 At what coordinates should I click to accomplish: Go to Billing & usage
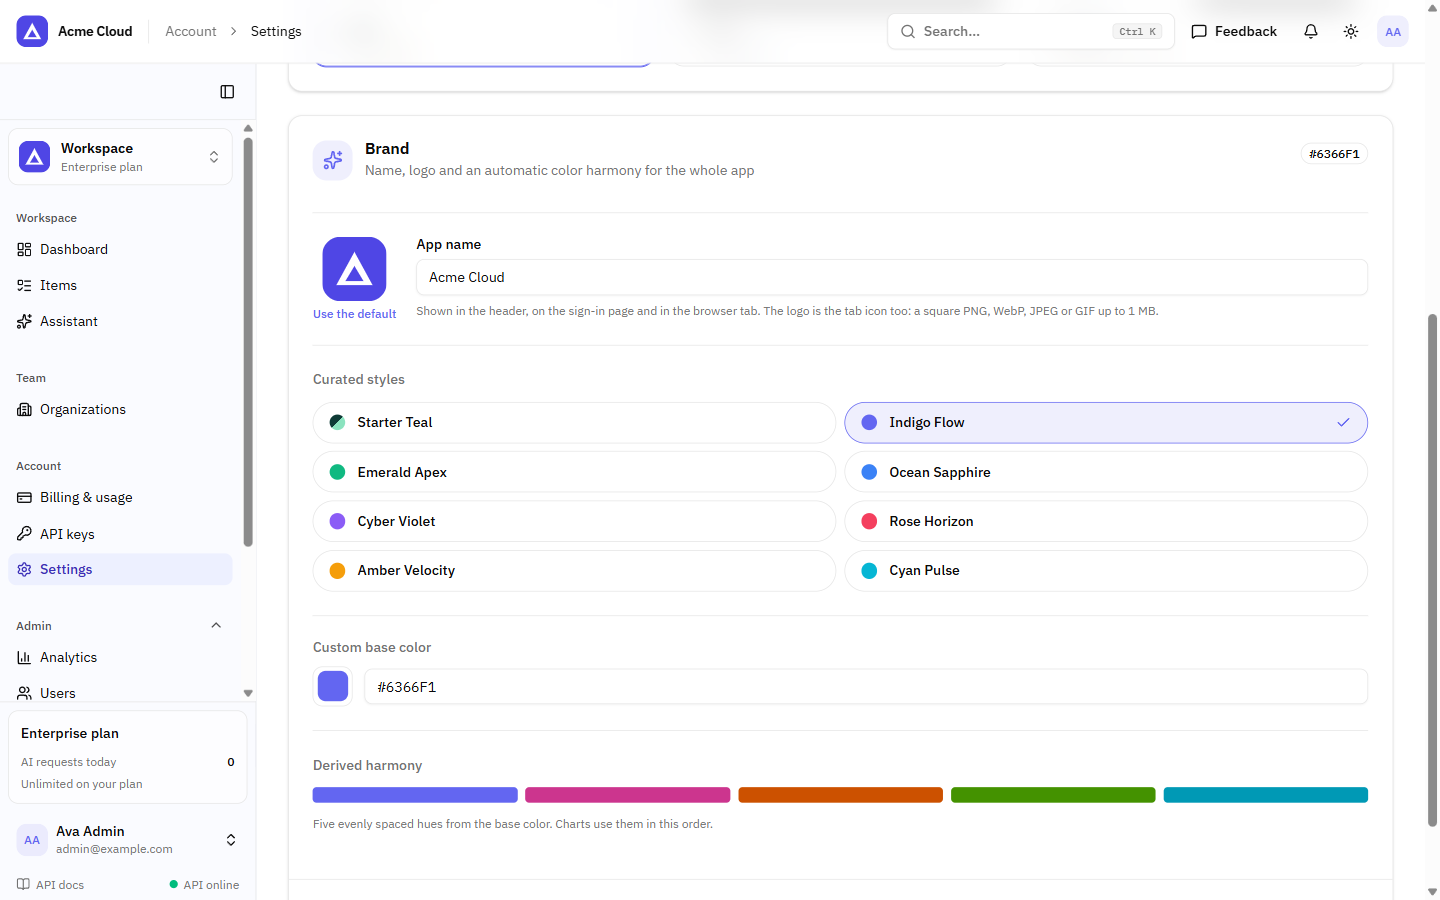(120, 497)
